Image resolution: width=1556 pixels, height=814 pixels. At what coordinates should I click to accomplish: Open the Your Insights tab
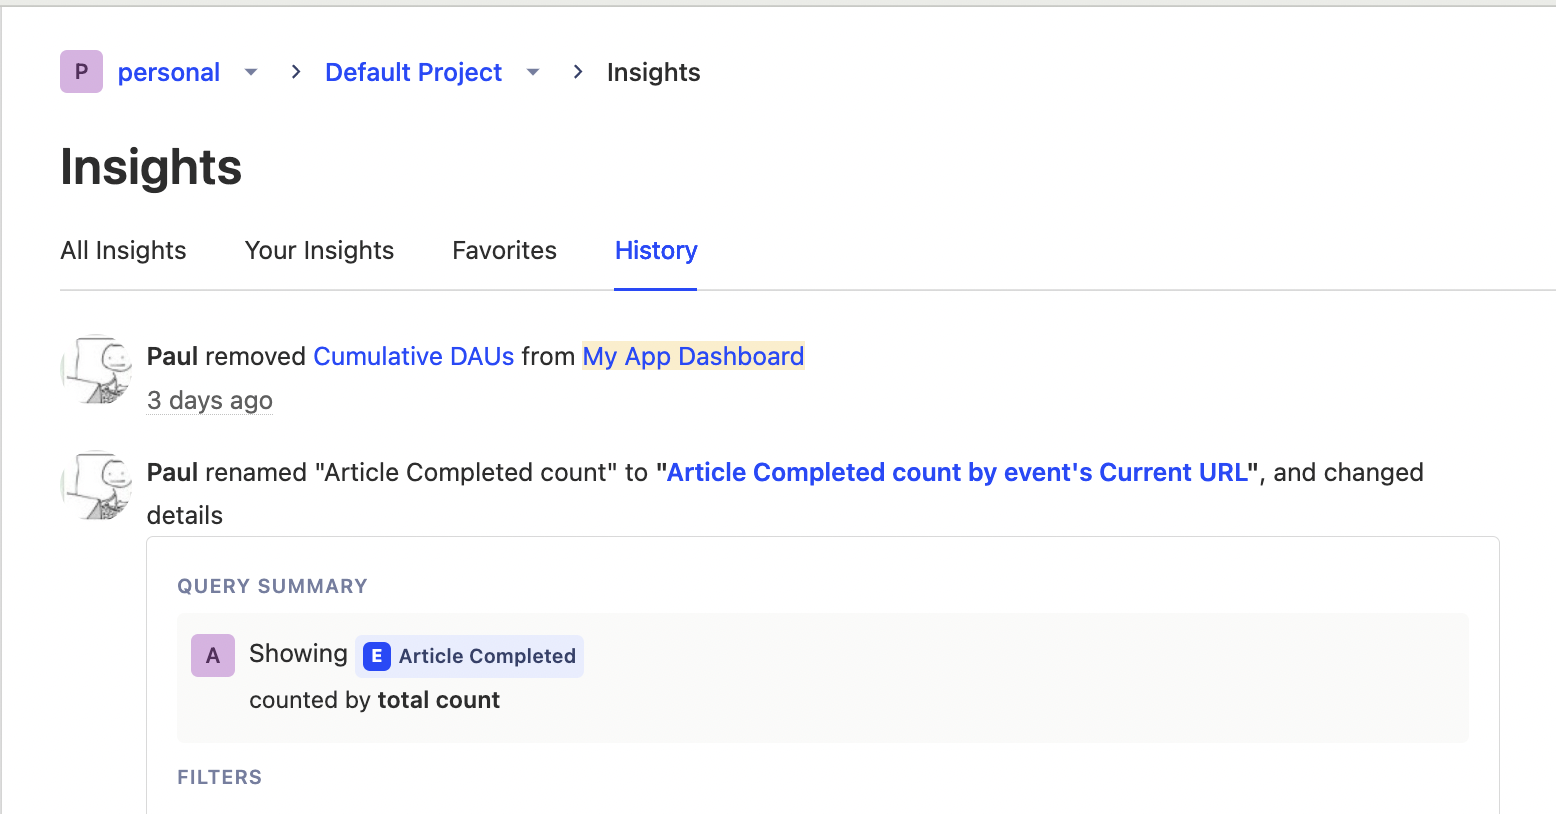pyautogui.click(x=319, y=250)
